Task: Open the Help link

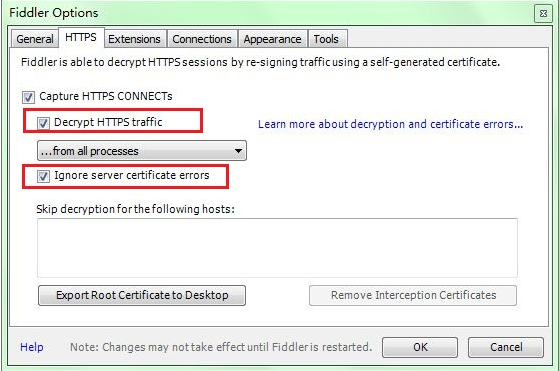Action: pyautogui.click(x=32, y=347)
